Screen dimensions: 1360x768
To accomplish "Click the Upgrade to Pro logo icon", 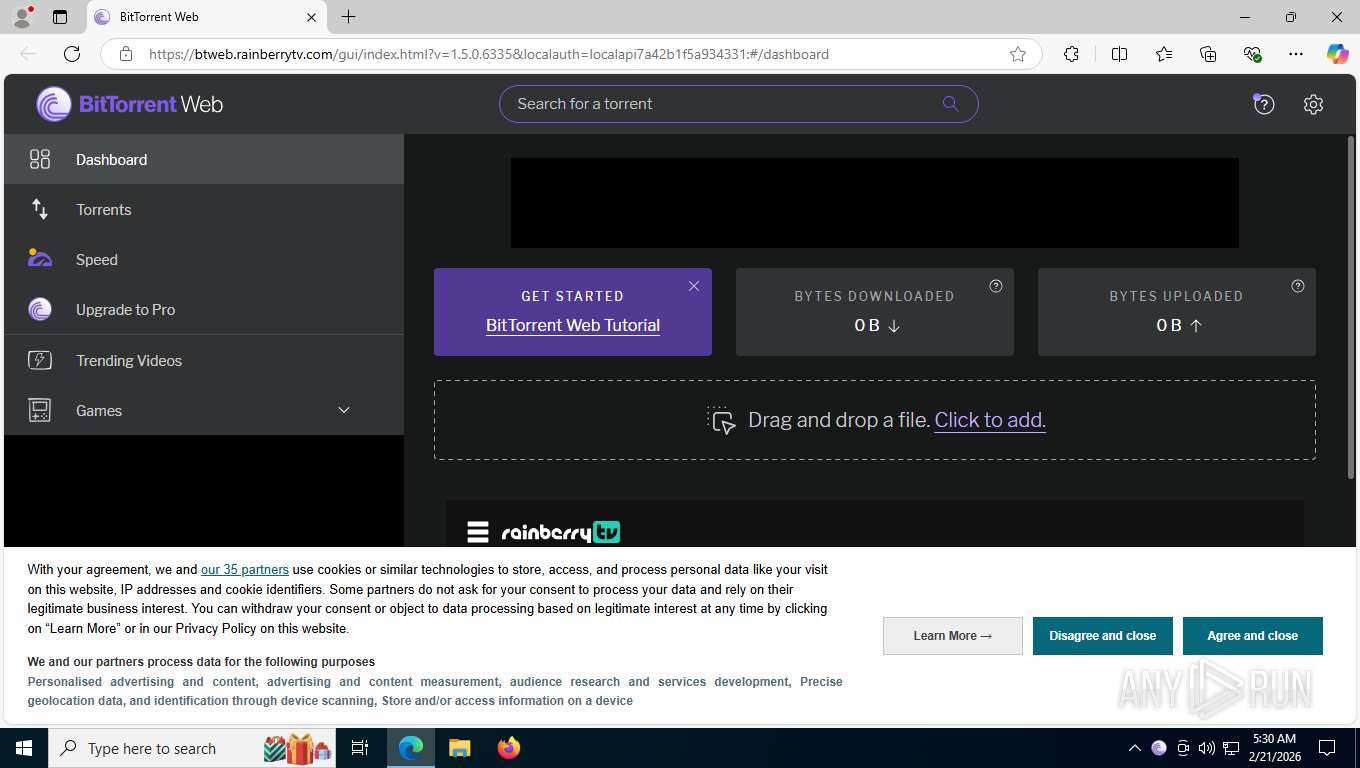I will point(40,309).
